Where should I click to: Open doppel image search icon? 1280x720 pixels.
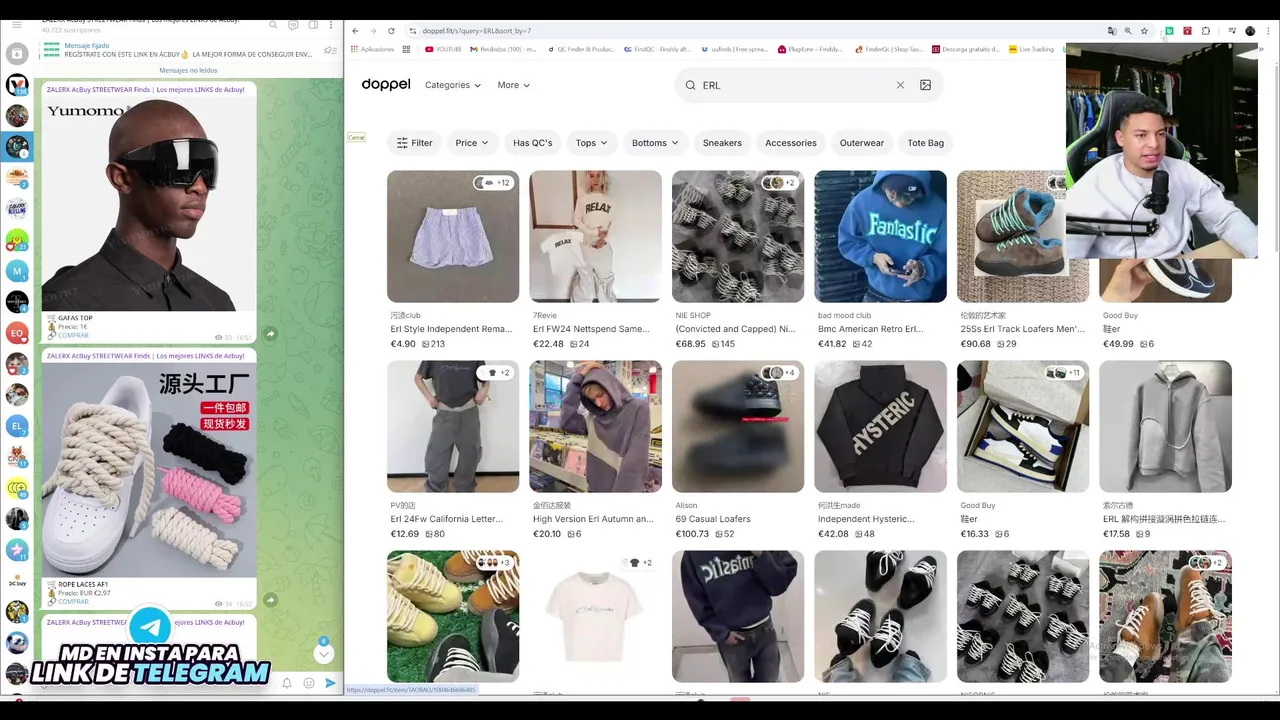(x=925, y=85)
